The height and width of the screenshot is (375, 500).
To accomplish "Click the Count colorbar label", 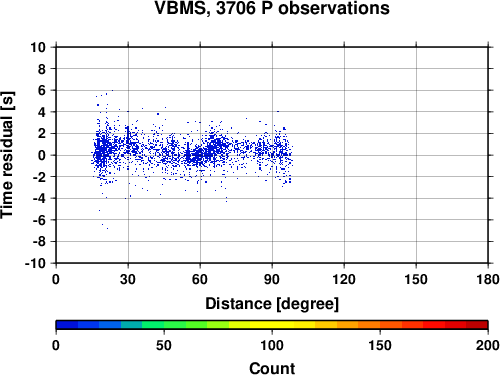I will 272,368.
